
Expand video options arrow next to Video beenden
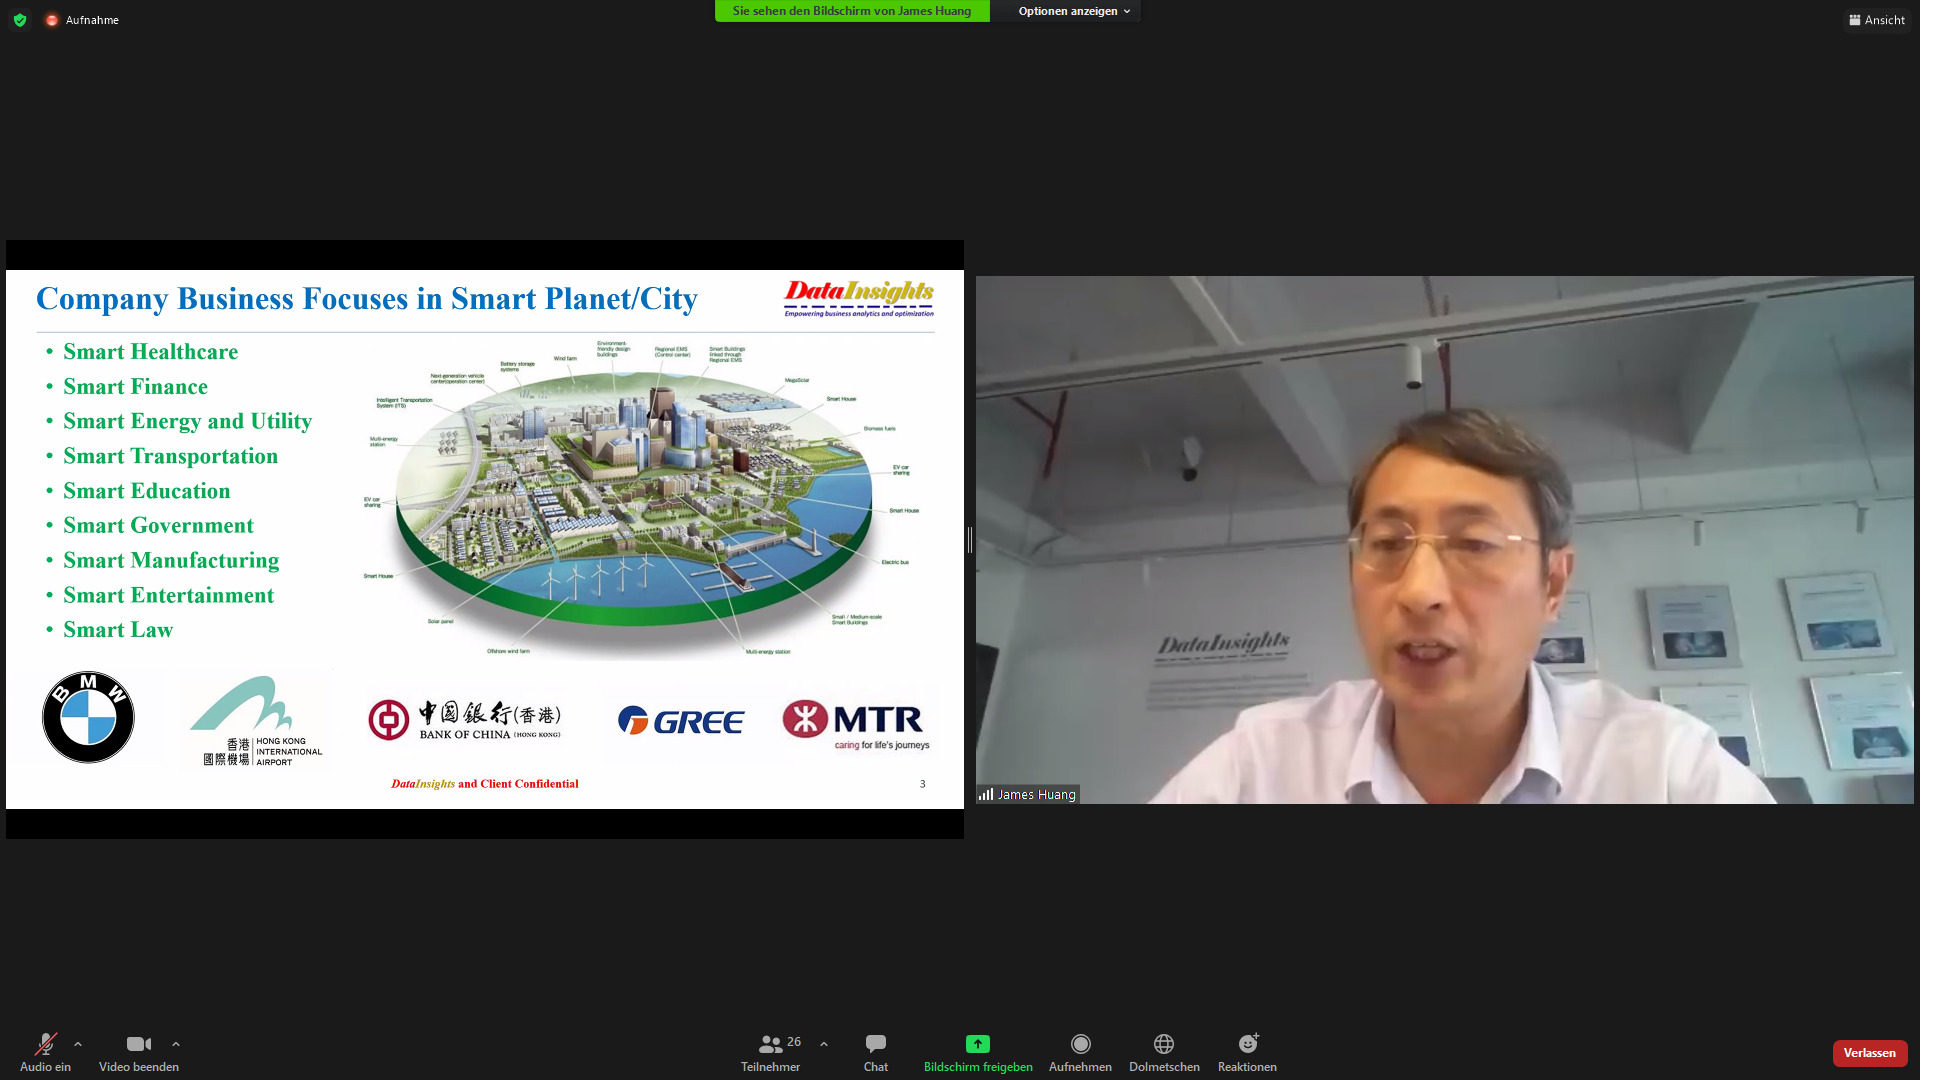[x=176, y=1044]
